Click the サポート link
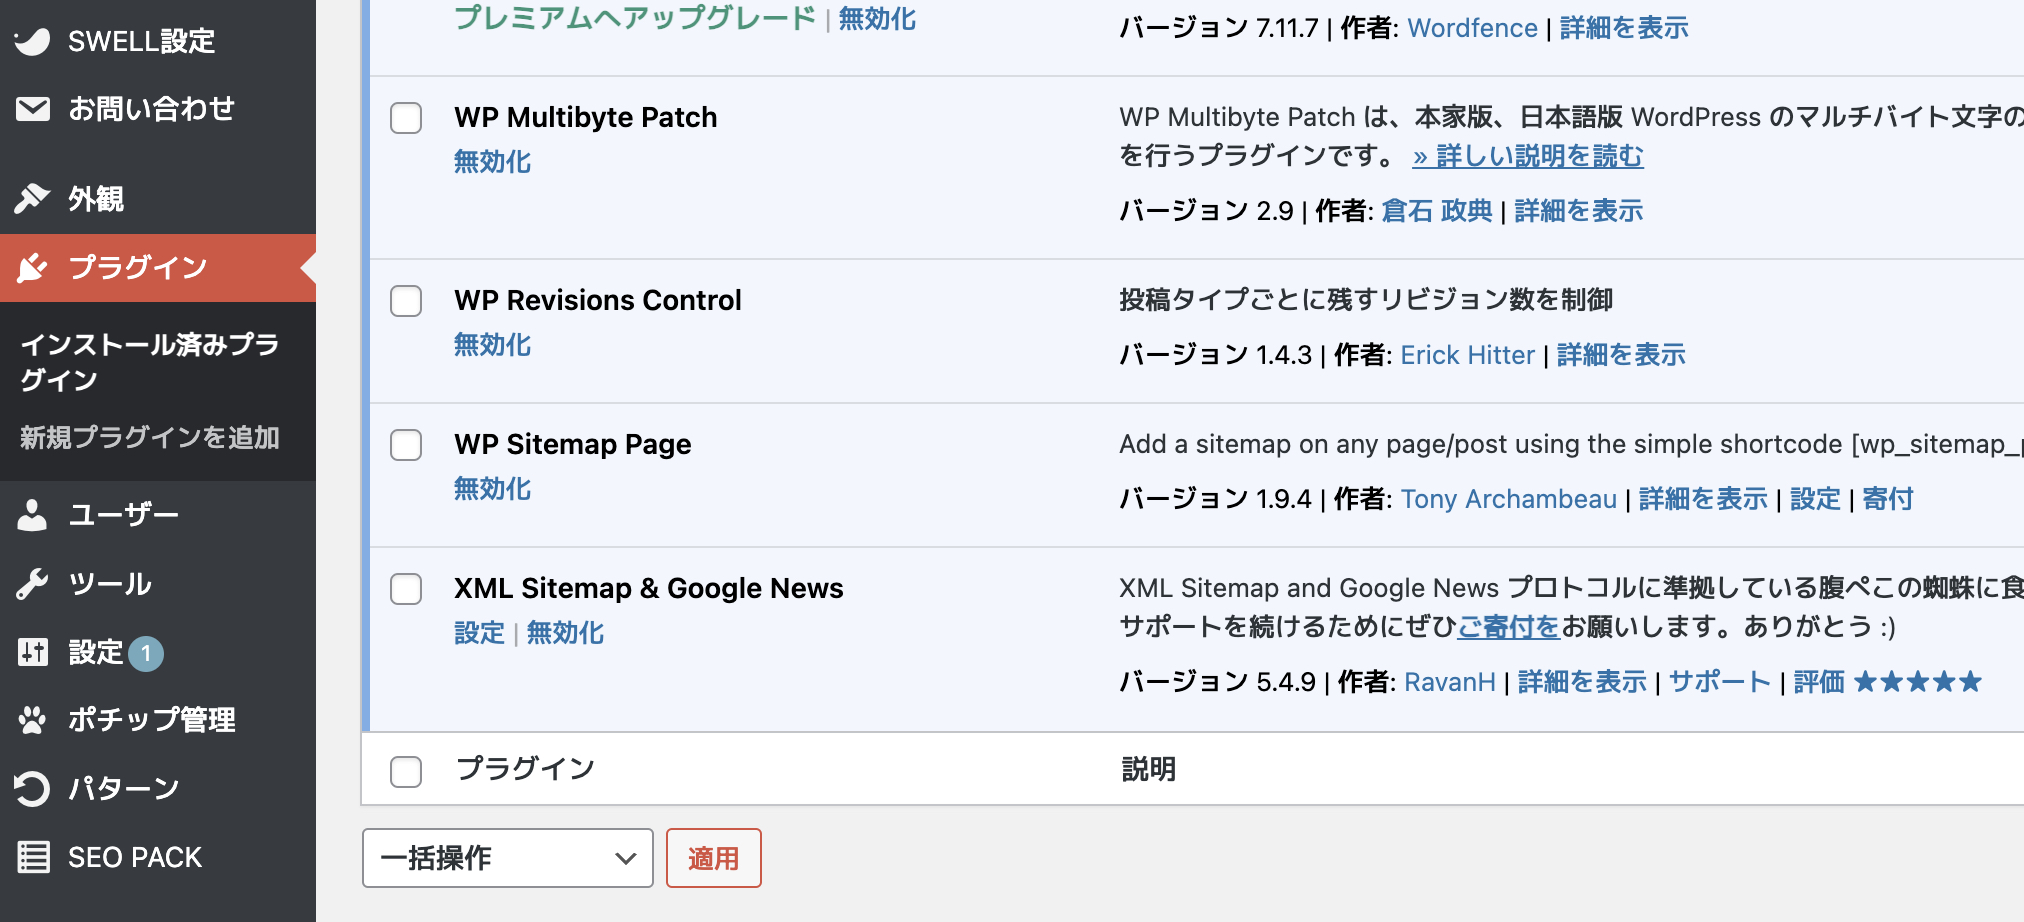Image resolution: width=2024 pixels, height=922 pixels. [x=1720, y=682]
